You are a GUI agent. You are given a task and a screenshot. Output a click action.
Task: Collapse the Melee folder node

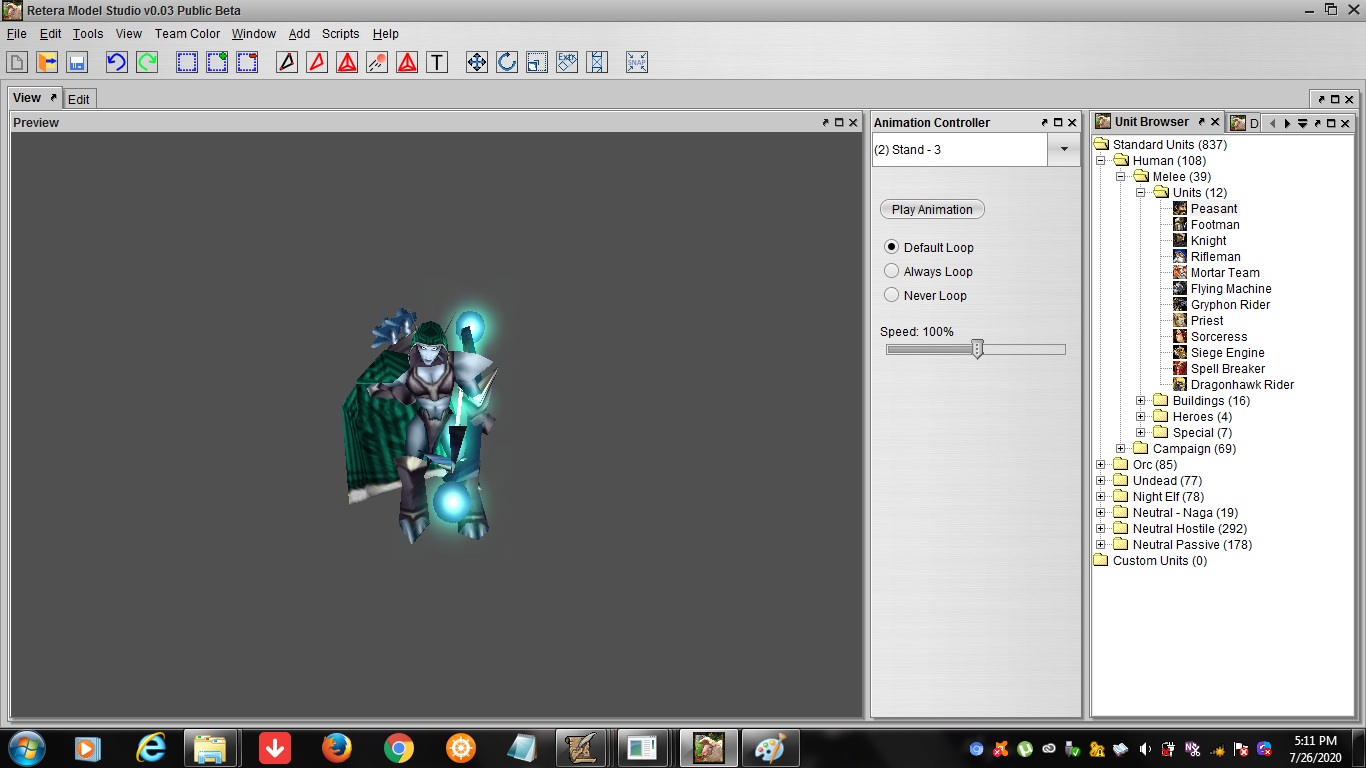[x=1121, y=177]
